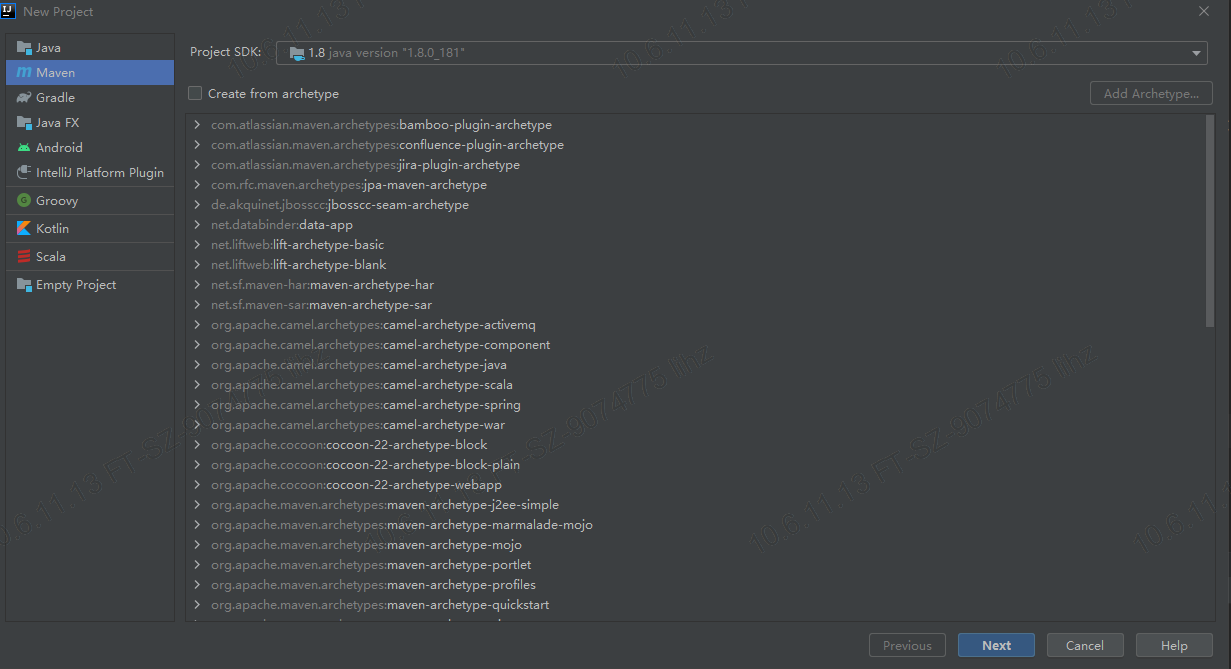The image size is (1231, 669).
Task: Click the Groovy green circle icon
Action: click(x=24, y=200)
